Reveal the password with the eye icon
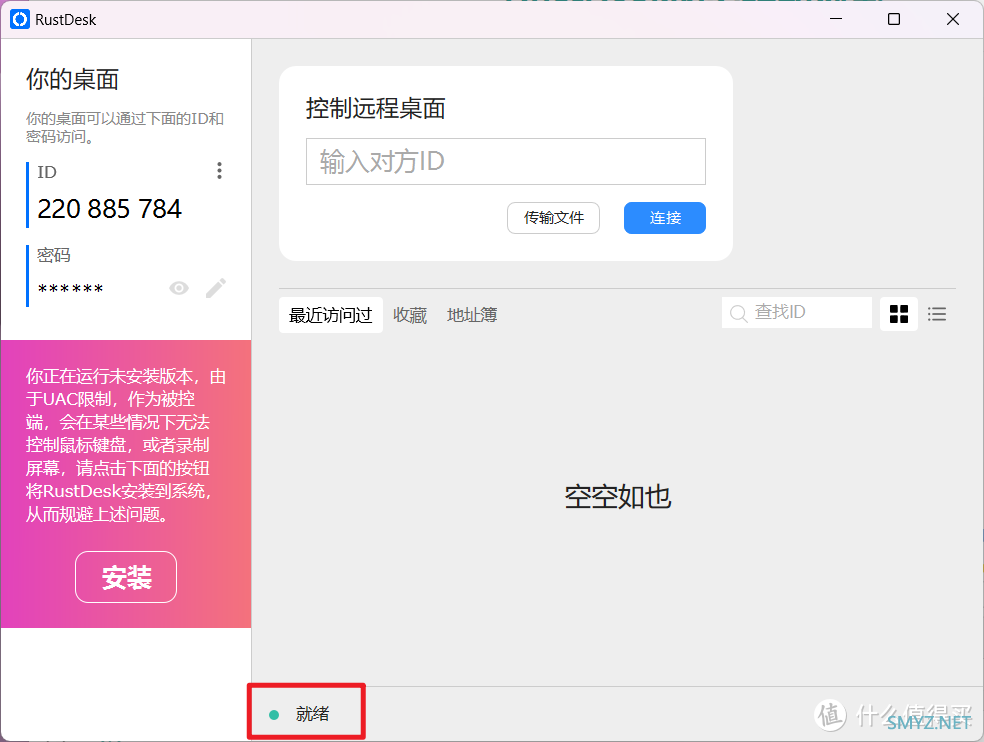984x742 pixels. click(179, 288)
